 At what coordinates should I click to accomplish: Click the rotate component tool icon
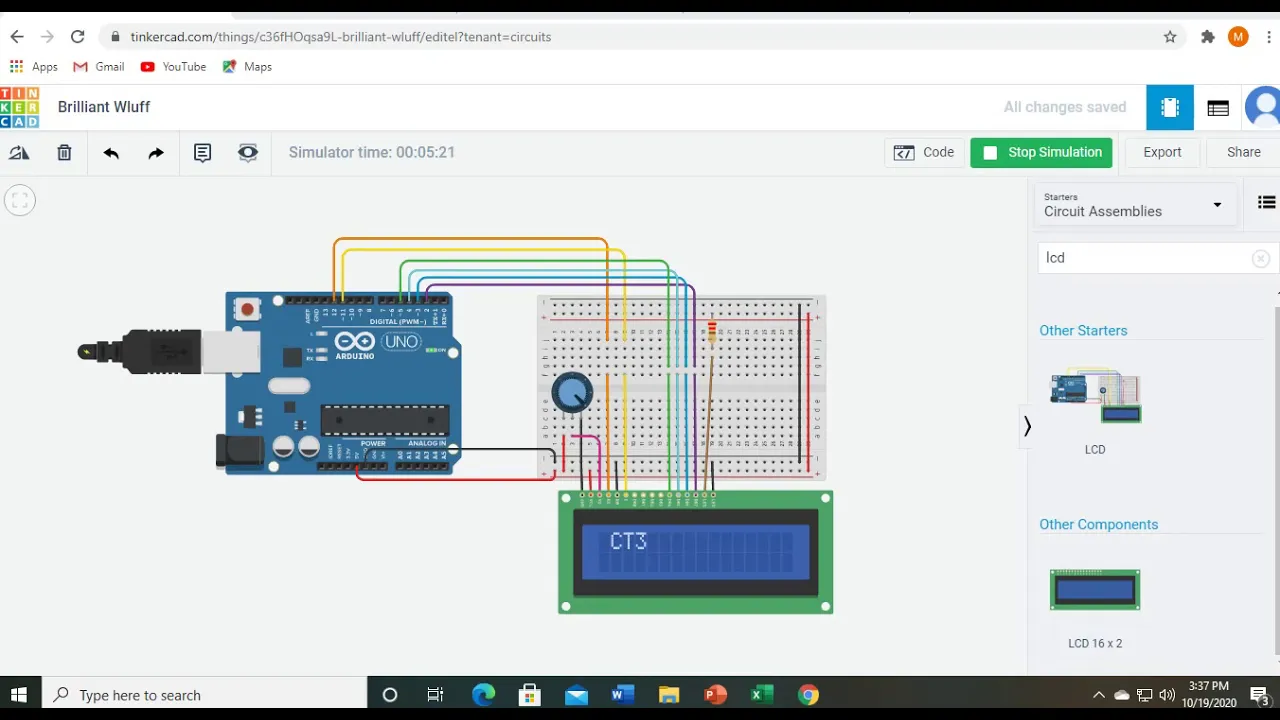[x=19, y=153]
